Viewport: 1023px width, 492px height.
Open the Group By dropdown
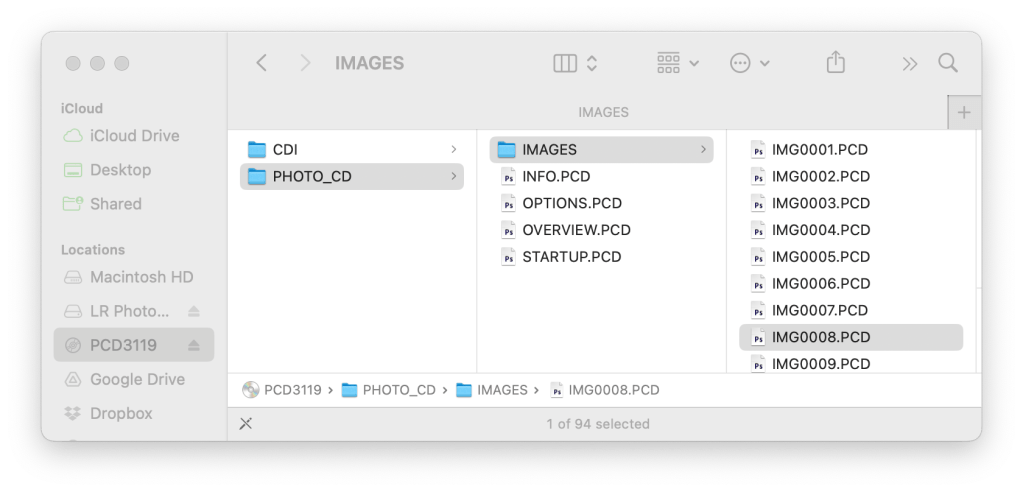tap(677, 63)
